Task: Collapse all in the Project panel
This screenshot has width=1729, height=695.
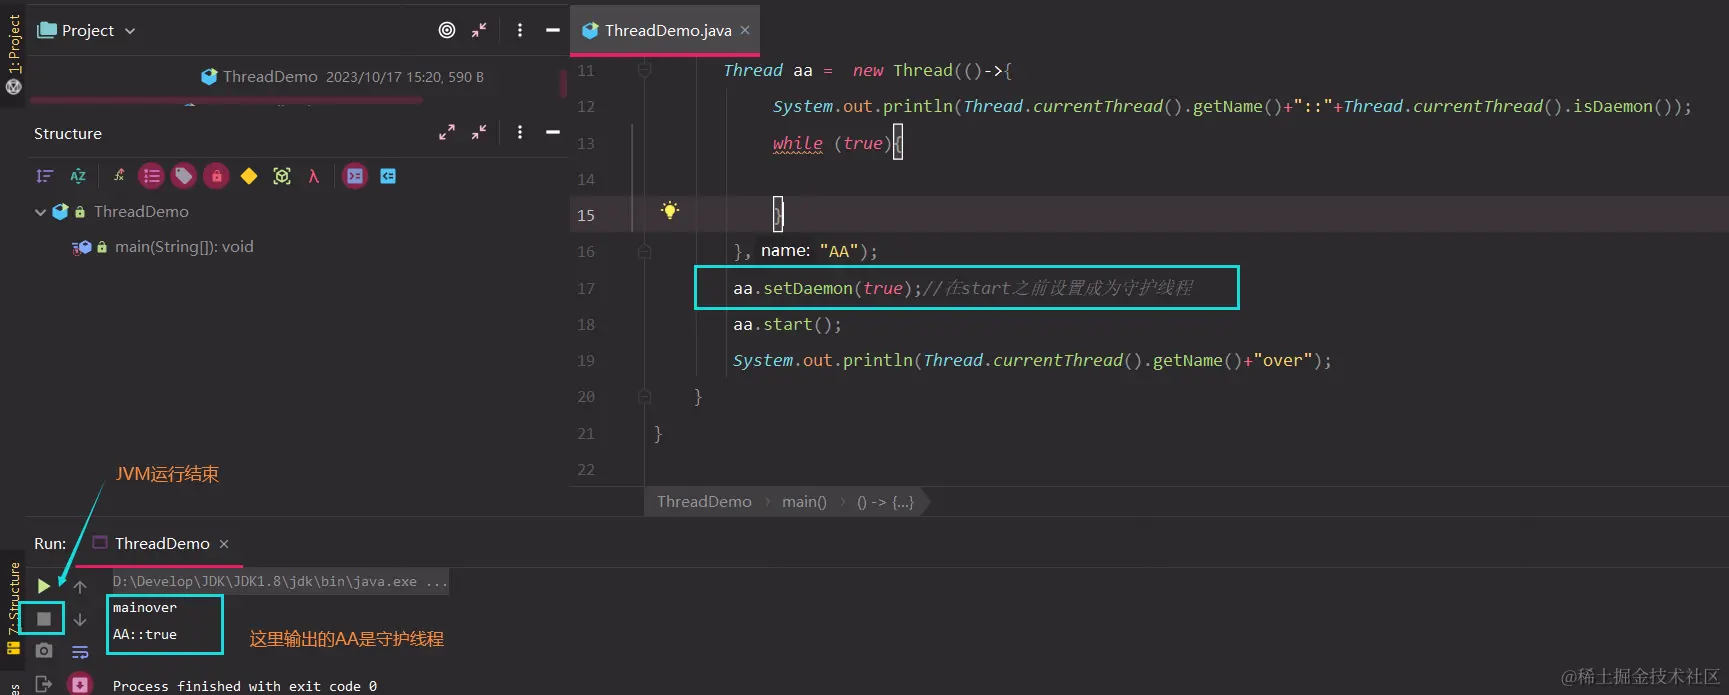Action: (x=479, y=30)
